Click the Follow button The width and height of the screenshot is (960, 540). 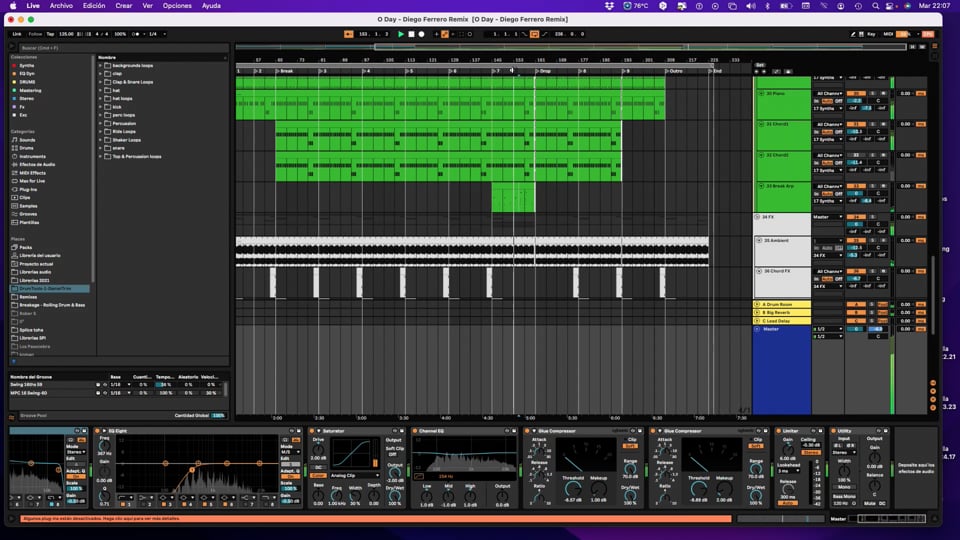coord(35,34)
